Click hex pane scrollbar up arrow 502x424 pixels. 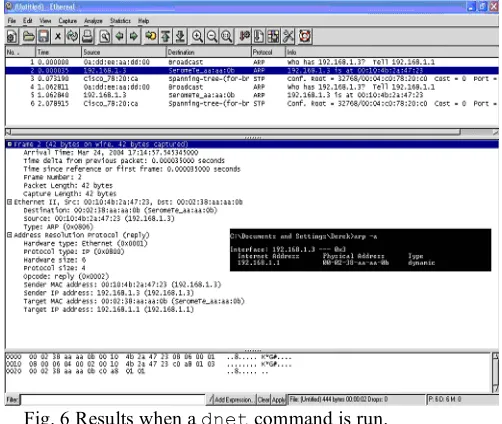click(495, 356)
